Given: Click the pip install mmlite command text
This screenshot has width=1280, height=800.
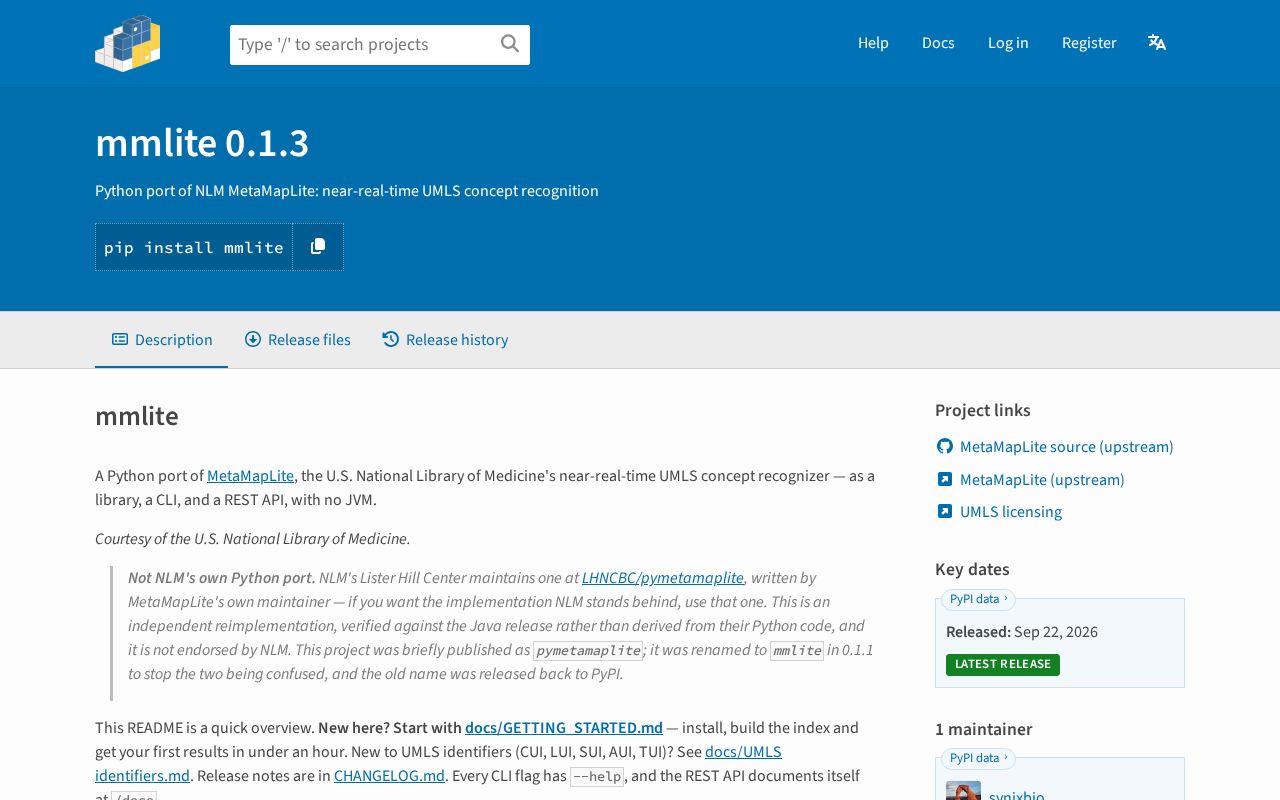Looking at the screenshot, I should [x=194, y=247].
